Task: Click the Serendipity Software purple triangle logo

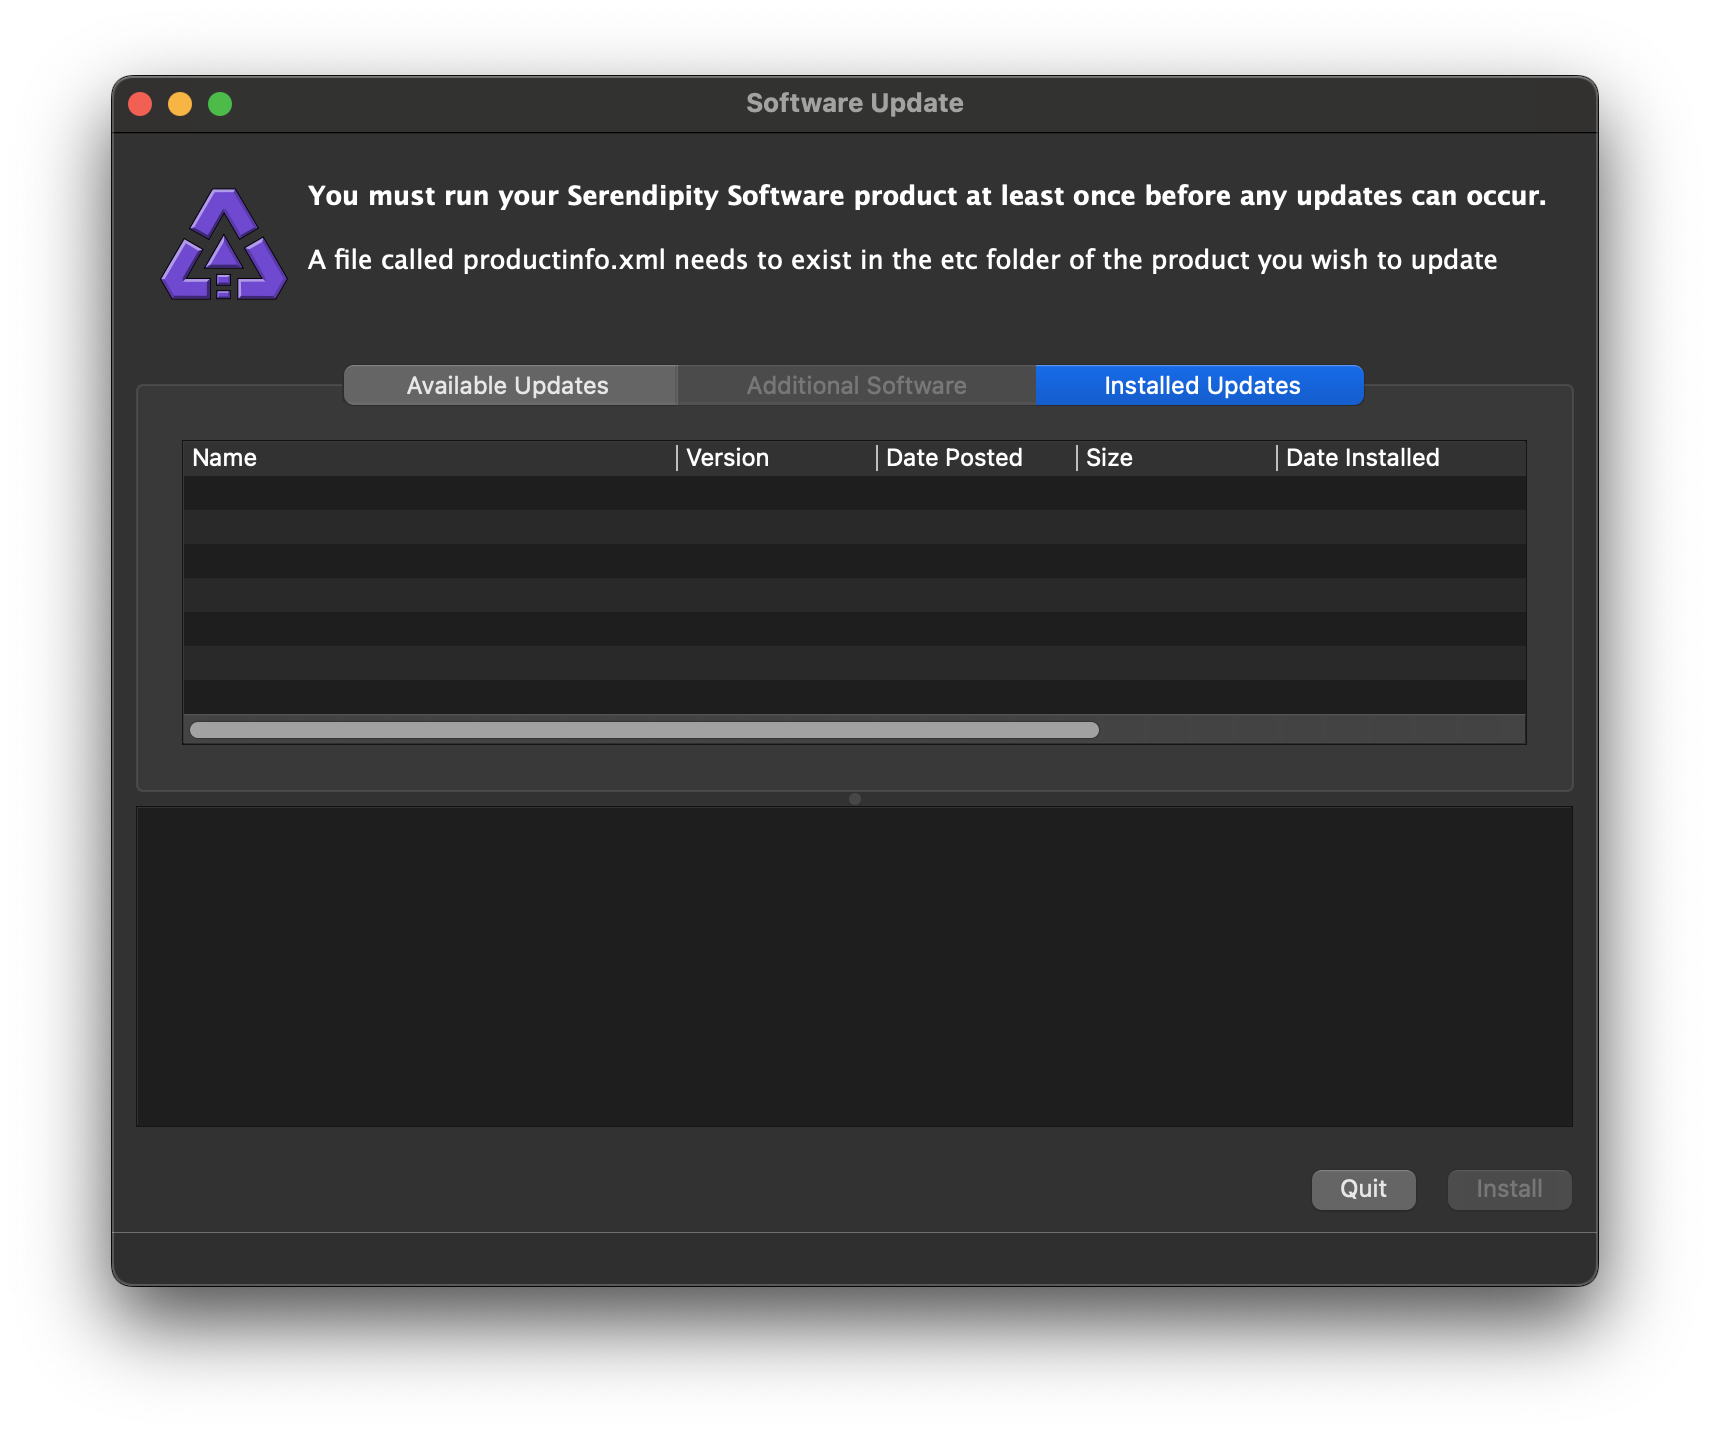Action: [224, 244]
